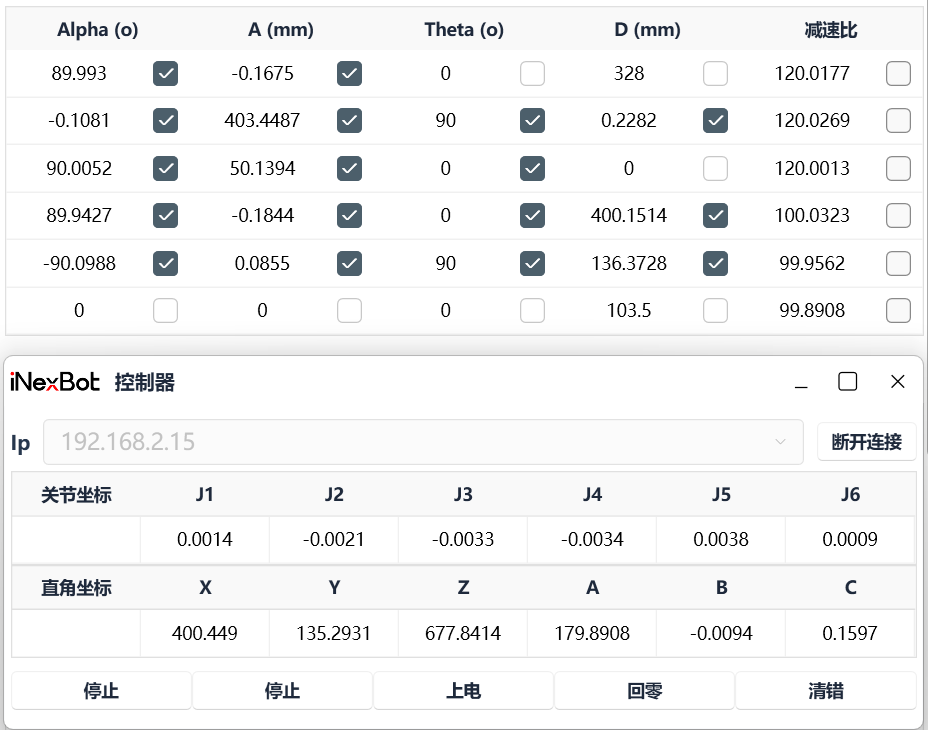The width and height of the screenshot is (928, 730).
Task: Click the ratio value 100.0323 cell
Action: click(812, 216)
